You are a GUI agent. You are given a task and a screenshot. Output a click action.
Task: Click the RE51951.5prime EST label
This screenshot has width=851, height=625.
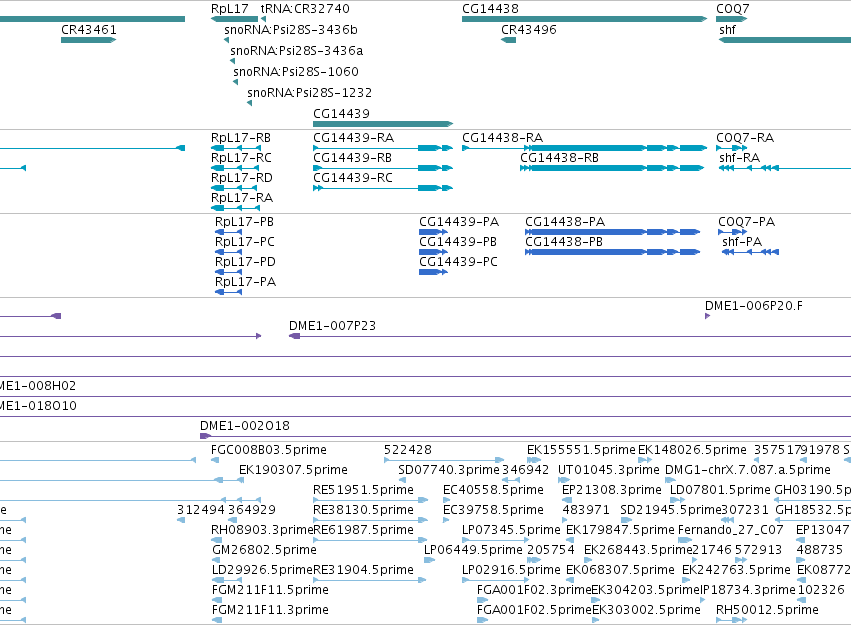click(x=364, y=490)
